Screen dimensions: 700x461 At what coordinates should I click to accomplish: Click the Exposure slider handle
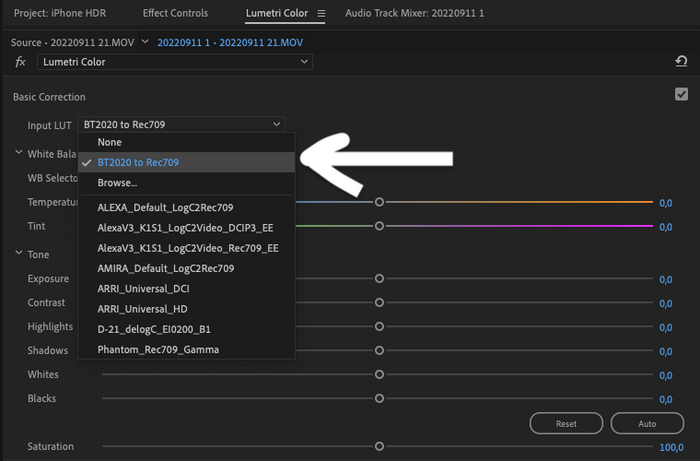click(x=379, y=279)
